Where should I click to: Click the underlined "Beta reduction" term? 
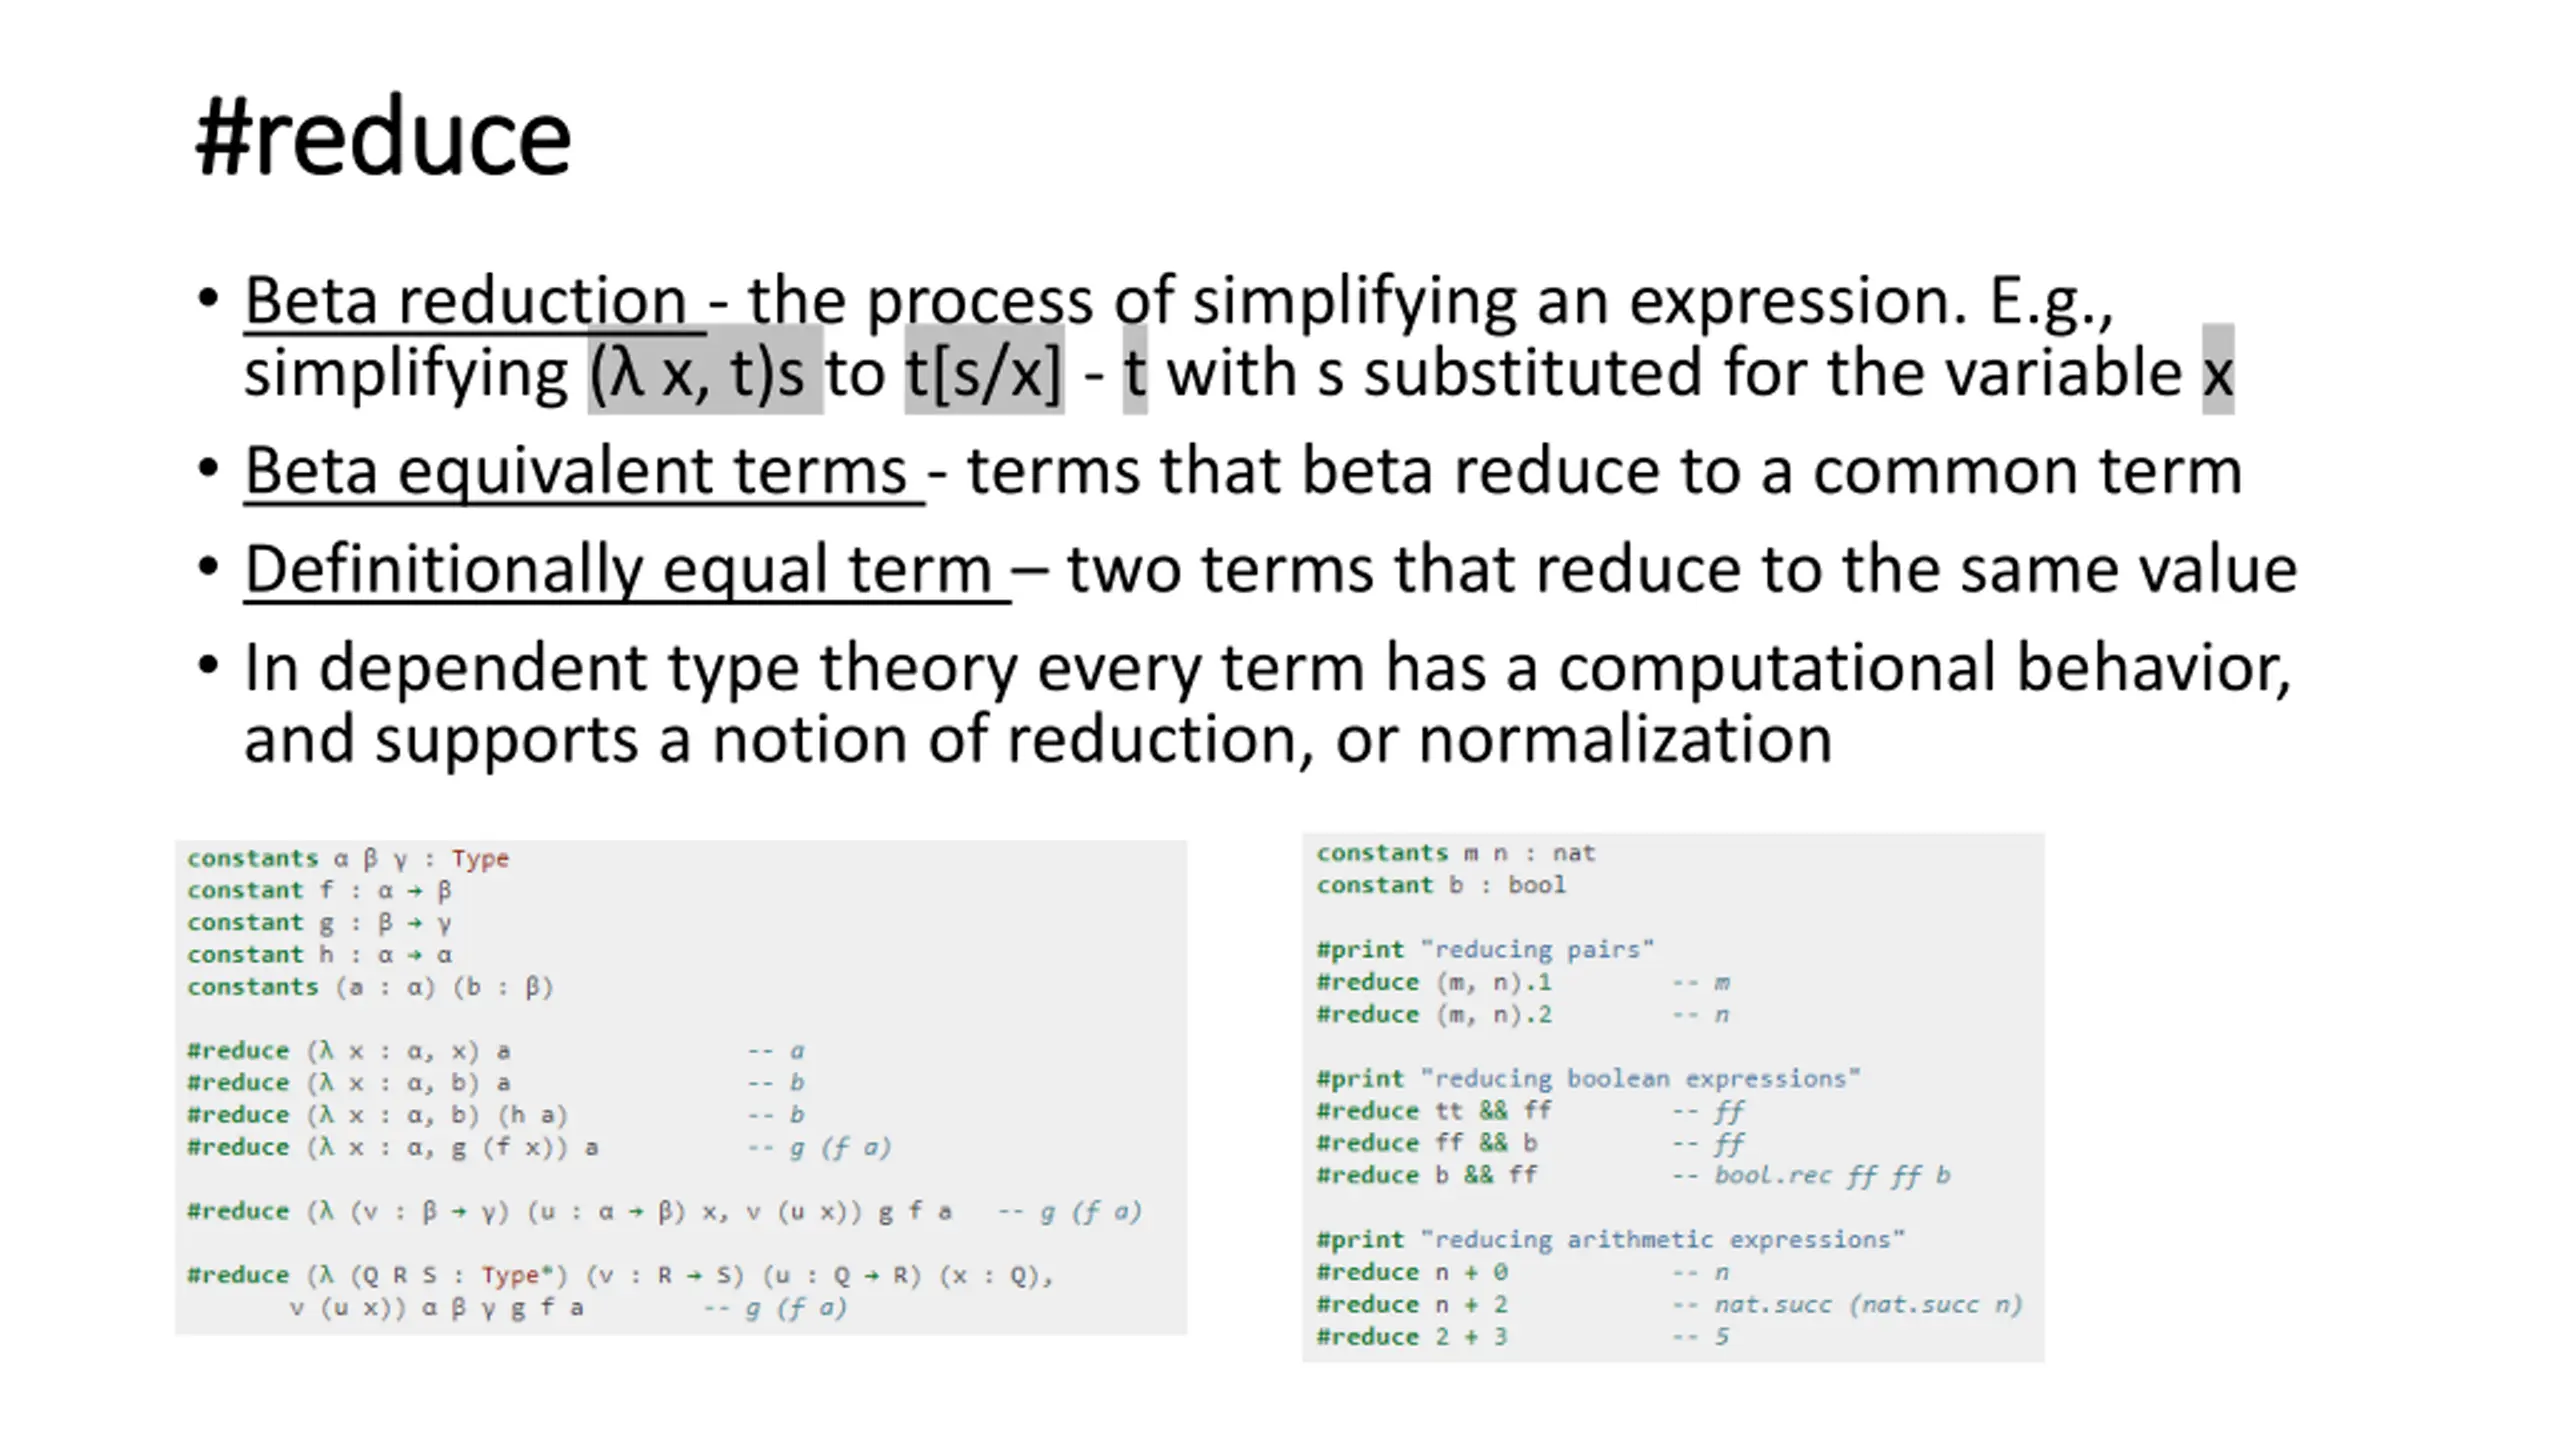click(x=466, y=300)
